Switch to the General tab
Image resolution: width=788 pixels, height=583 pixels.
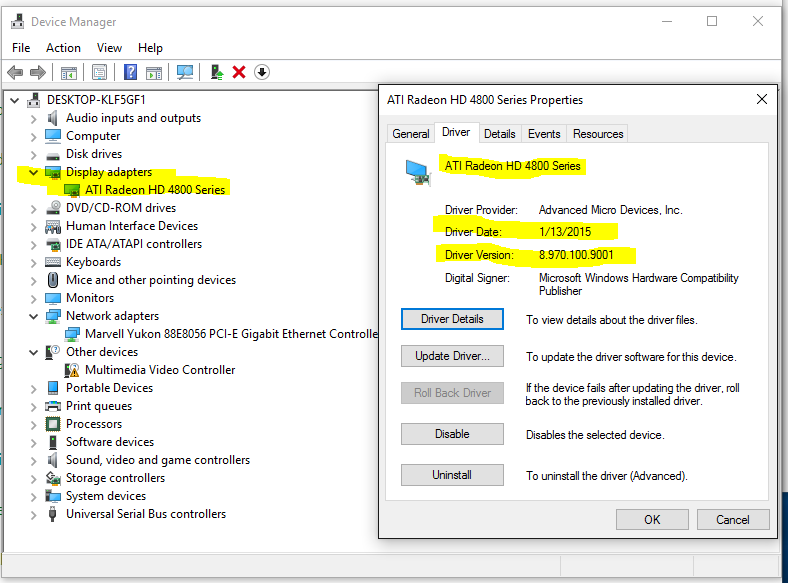coord(411,134)
